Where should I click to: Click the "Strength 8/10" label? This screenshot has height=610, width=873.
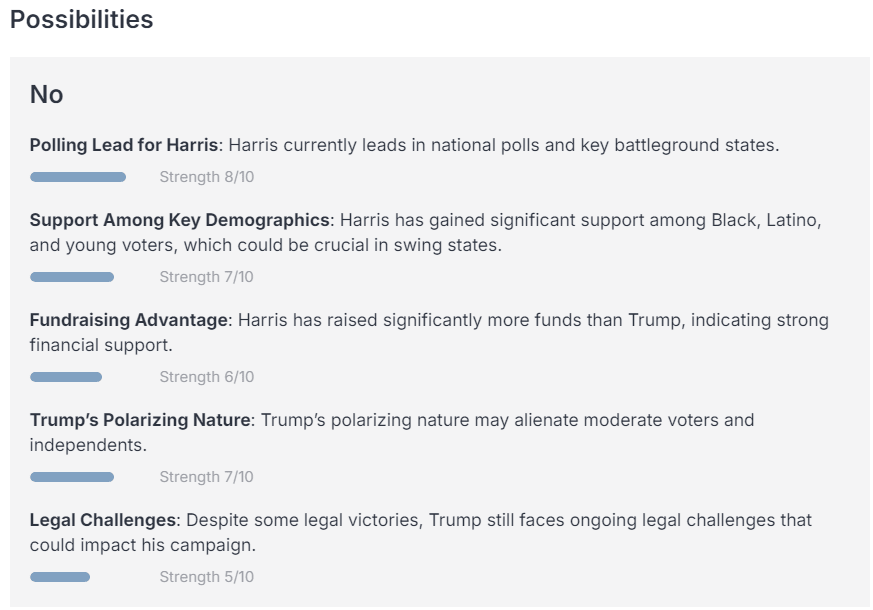[x=206, y=177]
